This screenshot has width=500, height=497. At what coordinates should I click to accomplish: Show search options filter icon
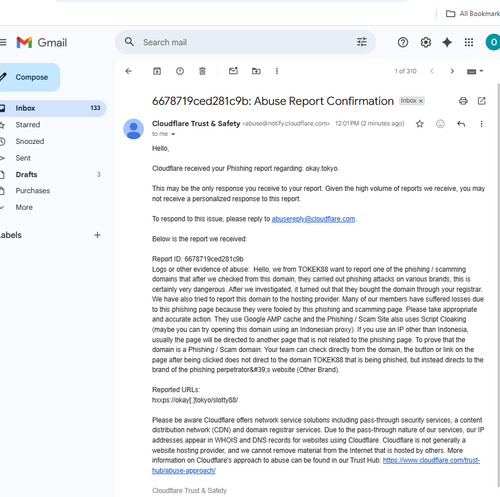(362, 42)
